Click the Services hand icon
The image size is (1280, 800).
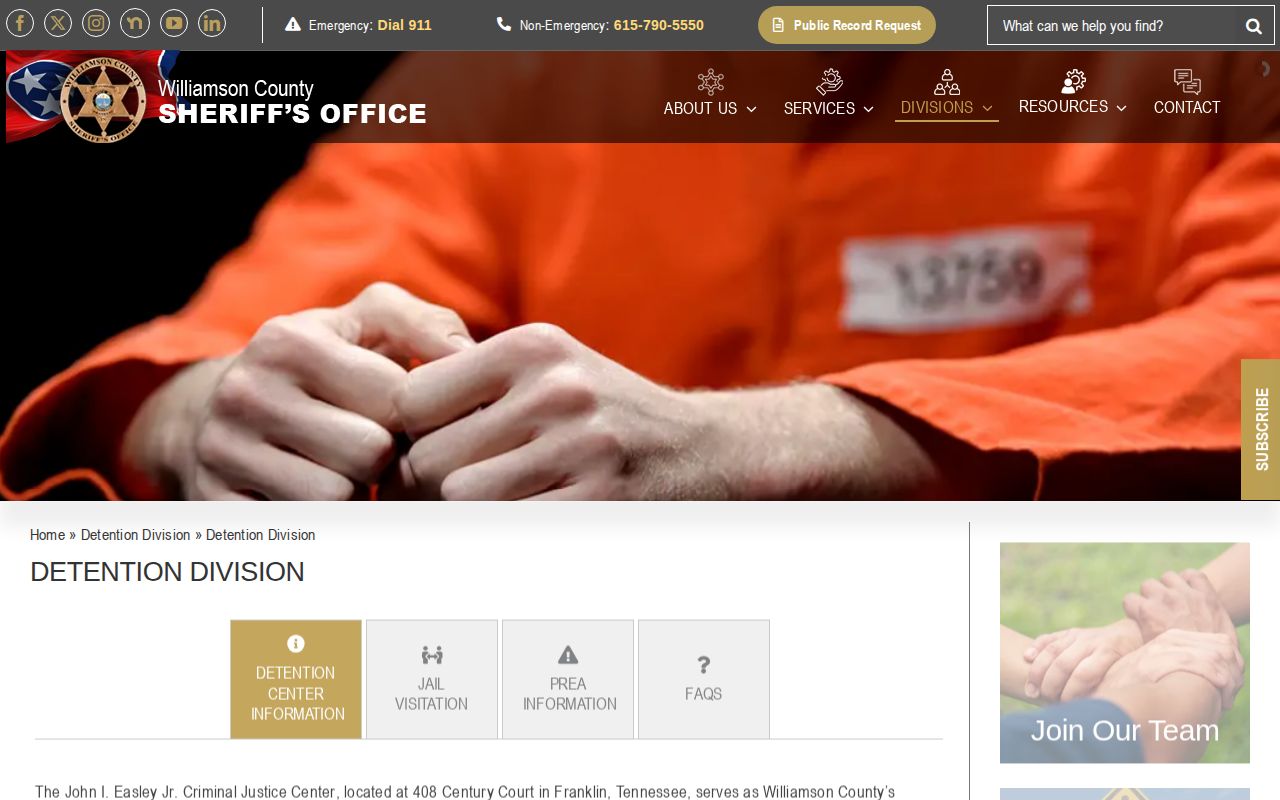point(829,82)
